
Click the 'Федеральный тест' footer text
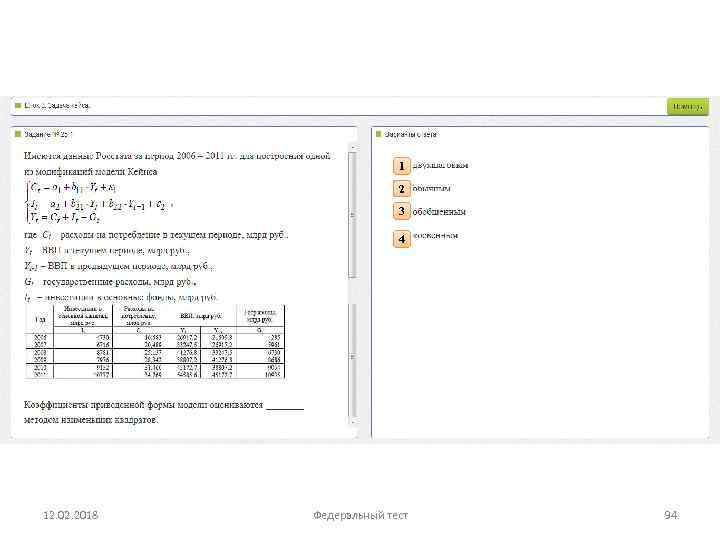coord(360,515)
